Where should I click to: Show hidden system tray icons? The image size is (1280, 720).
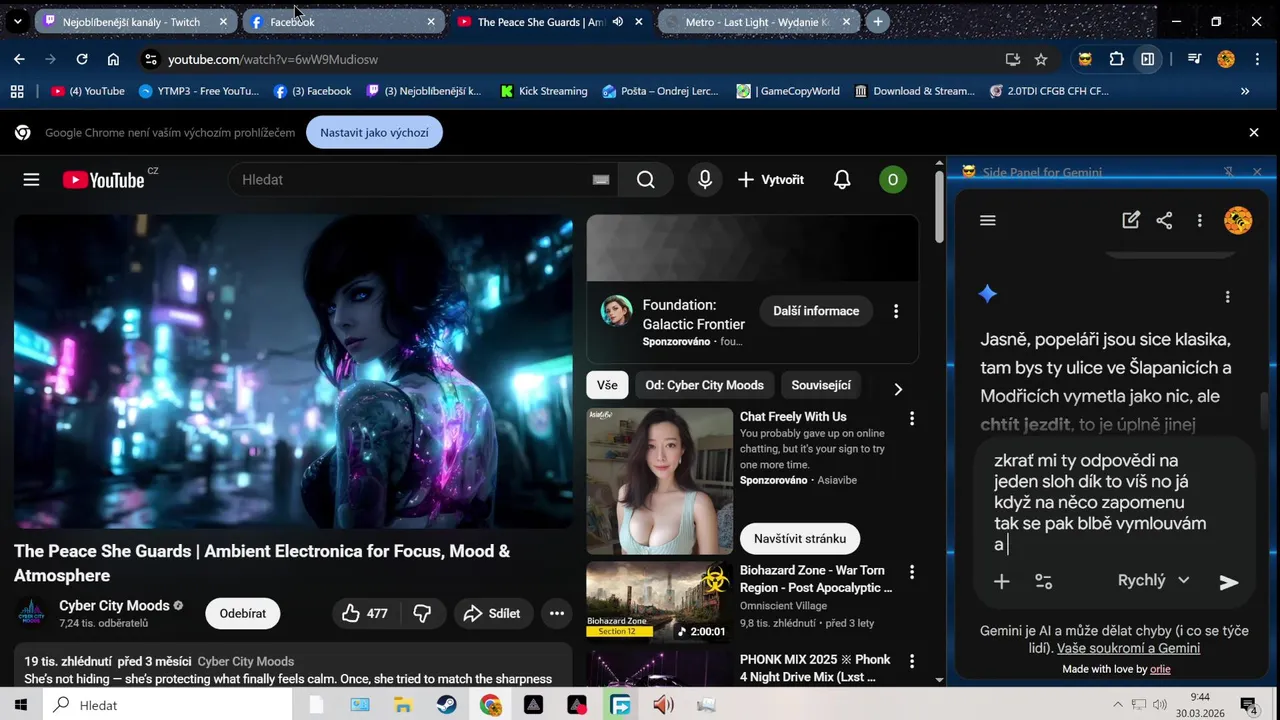point(1117,705)
